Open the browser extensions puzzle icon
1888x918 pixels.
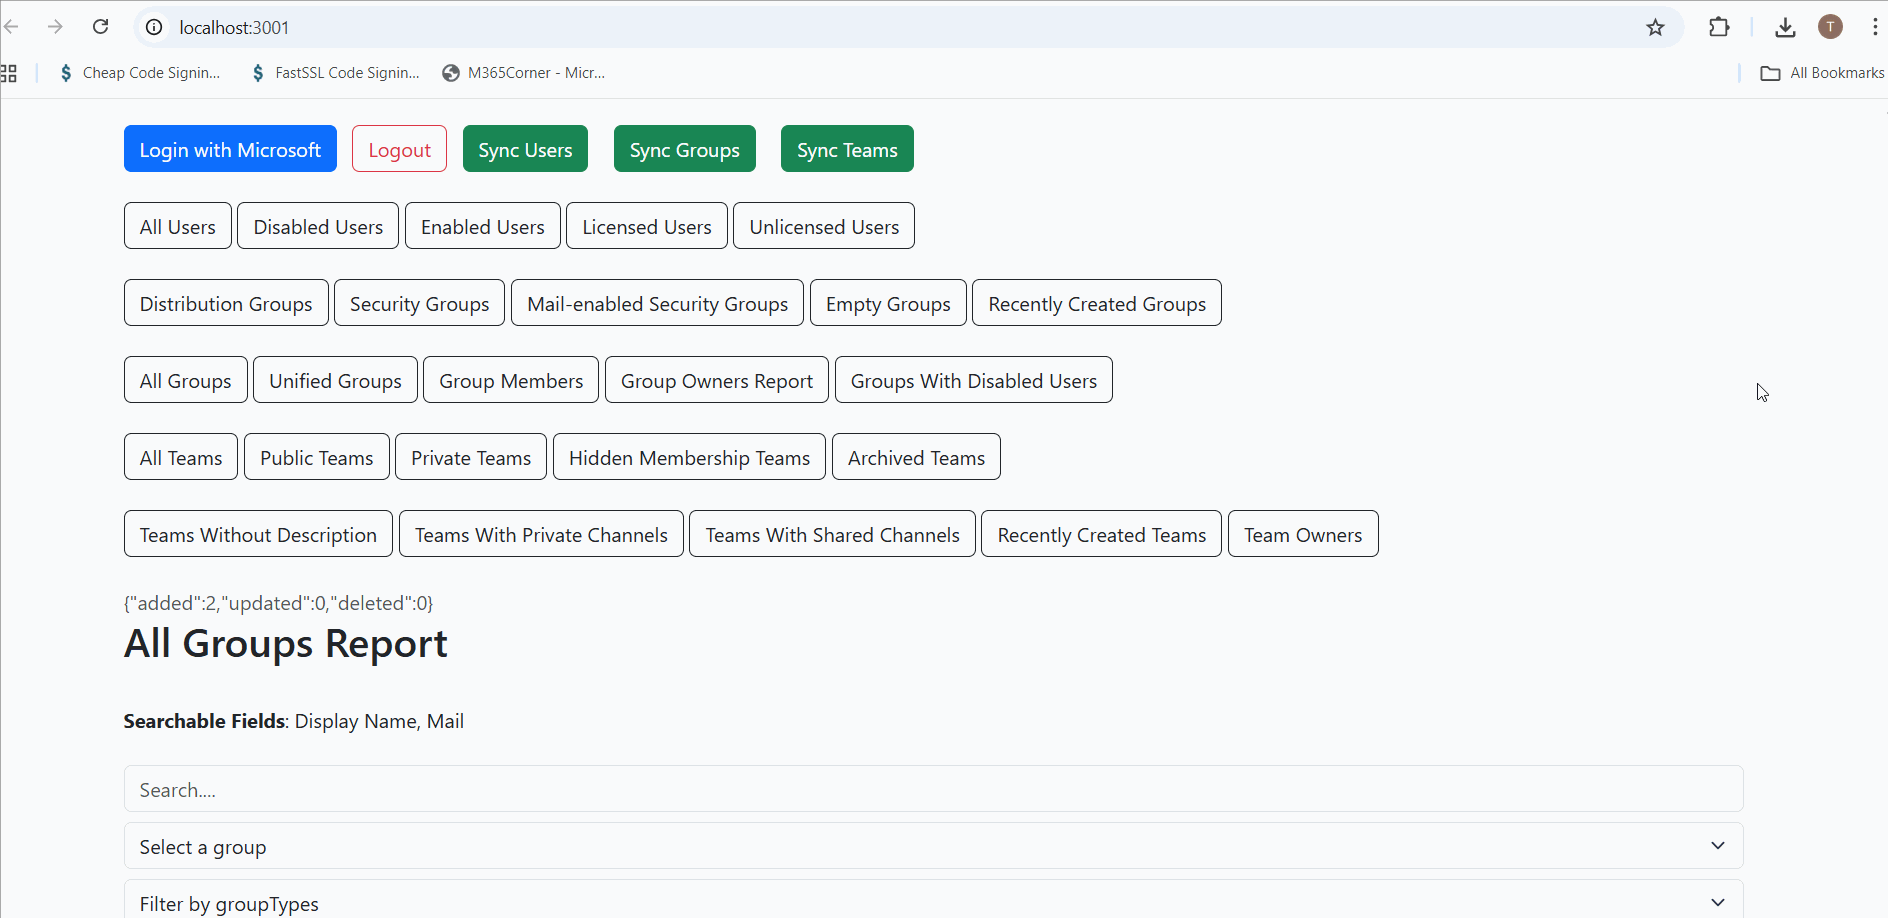click(x=1719, y=27)
